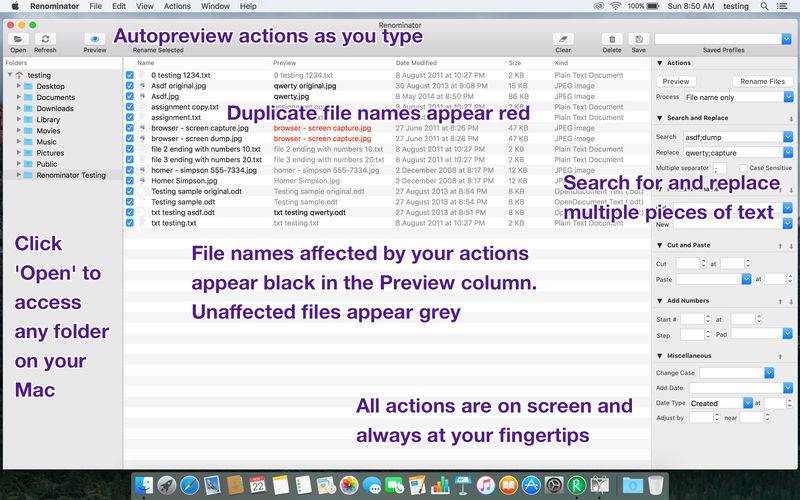Open Messages app in the Dock
800x500 pixels.
tap(372, 485)
